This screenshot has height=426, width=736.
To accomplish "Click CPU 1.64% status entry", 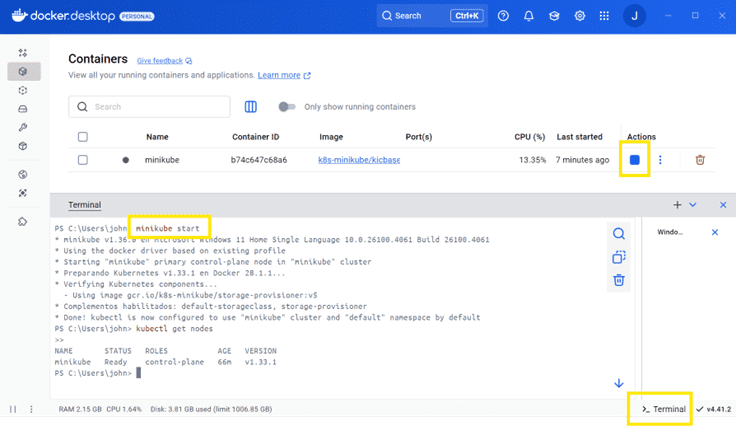I will coord(124,409).
